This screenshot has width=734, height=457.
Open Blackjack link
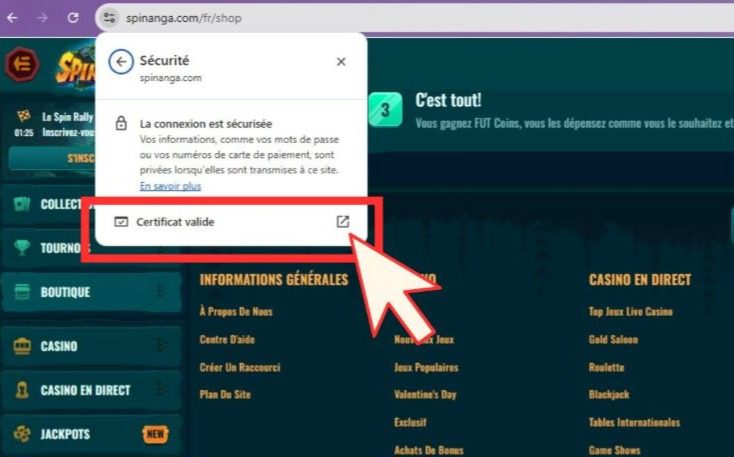pyautogui.click(x=609, y=394)
